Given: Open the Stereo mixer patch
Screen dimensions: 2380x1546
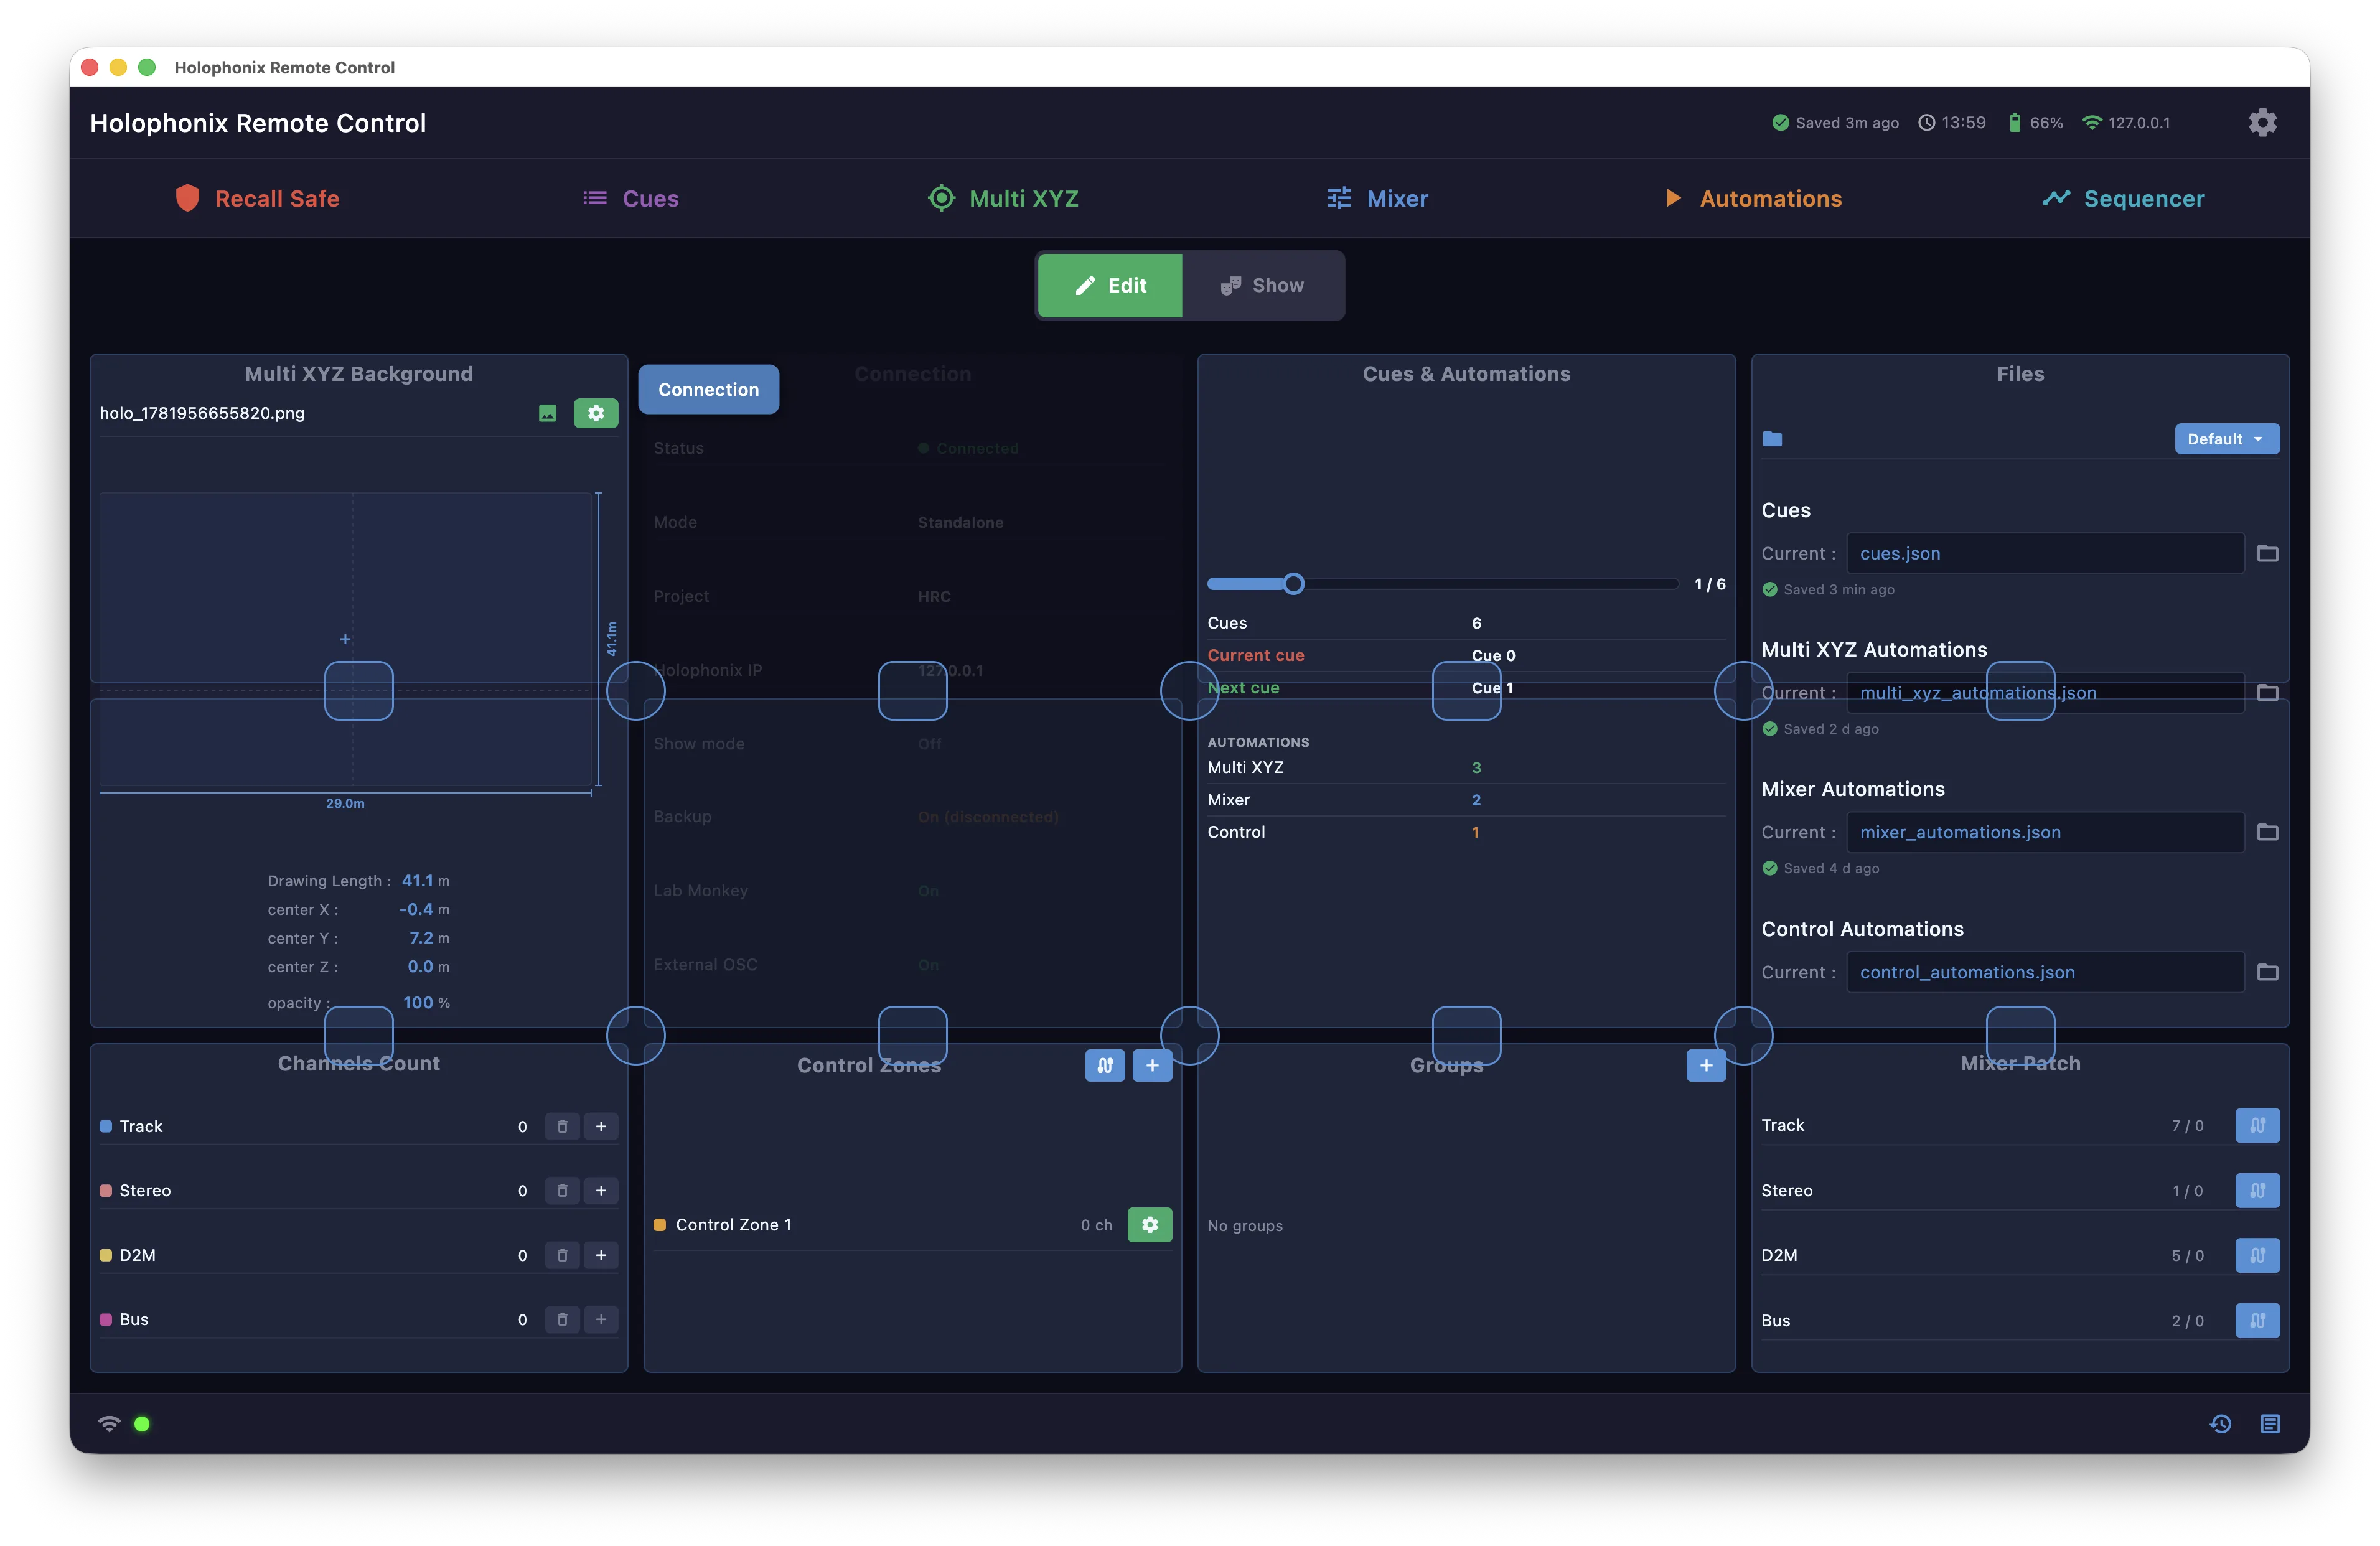Looking at the screenshot, I should click(2257, 1190).
